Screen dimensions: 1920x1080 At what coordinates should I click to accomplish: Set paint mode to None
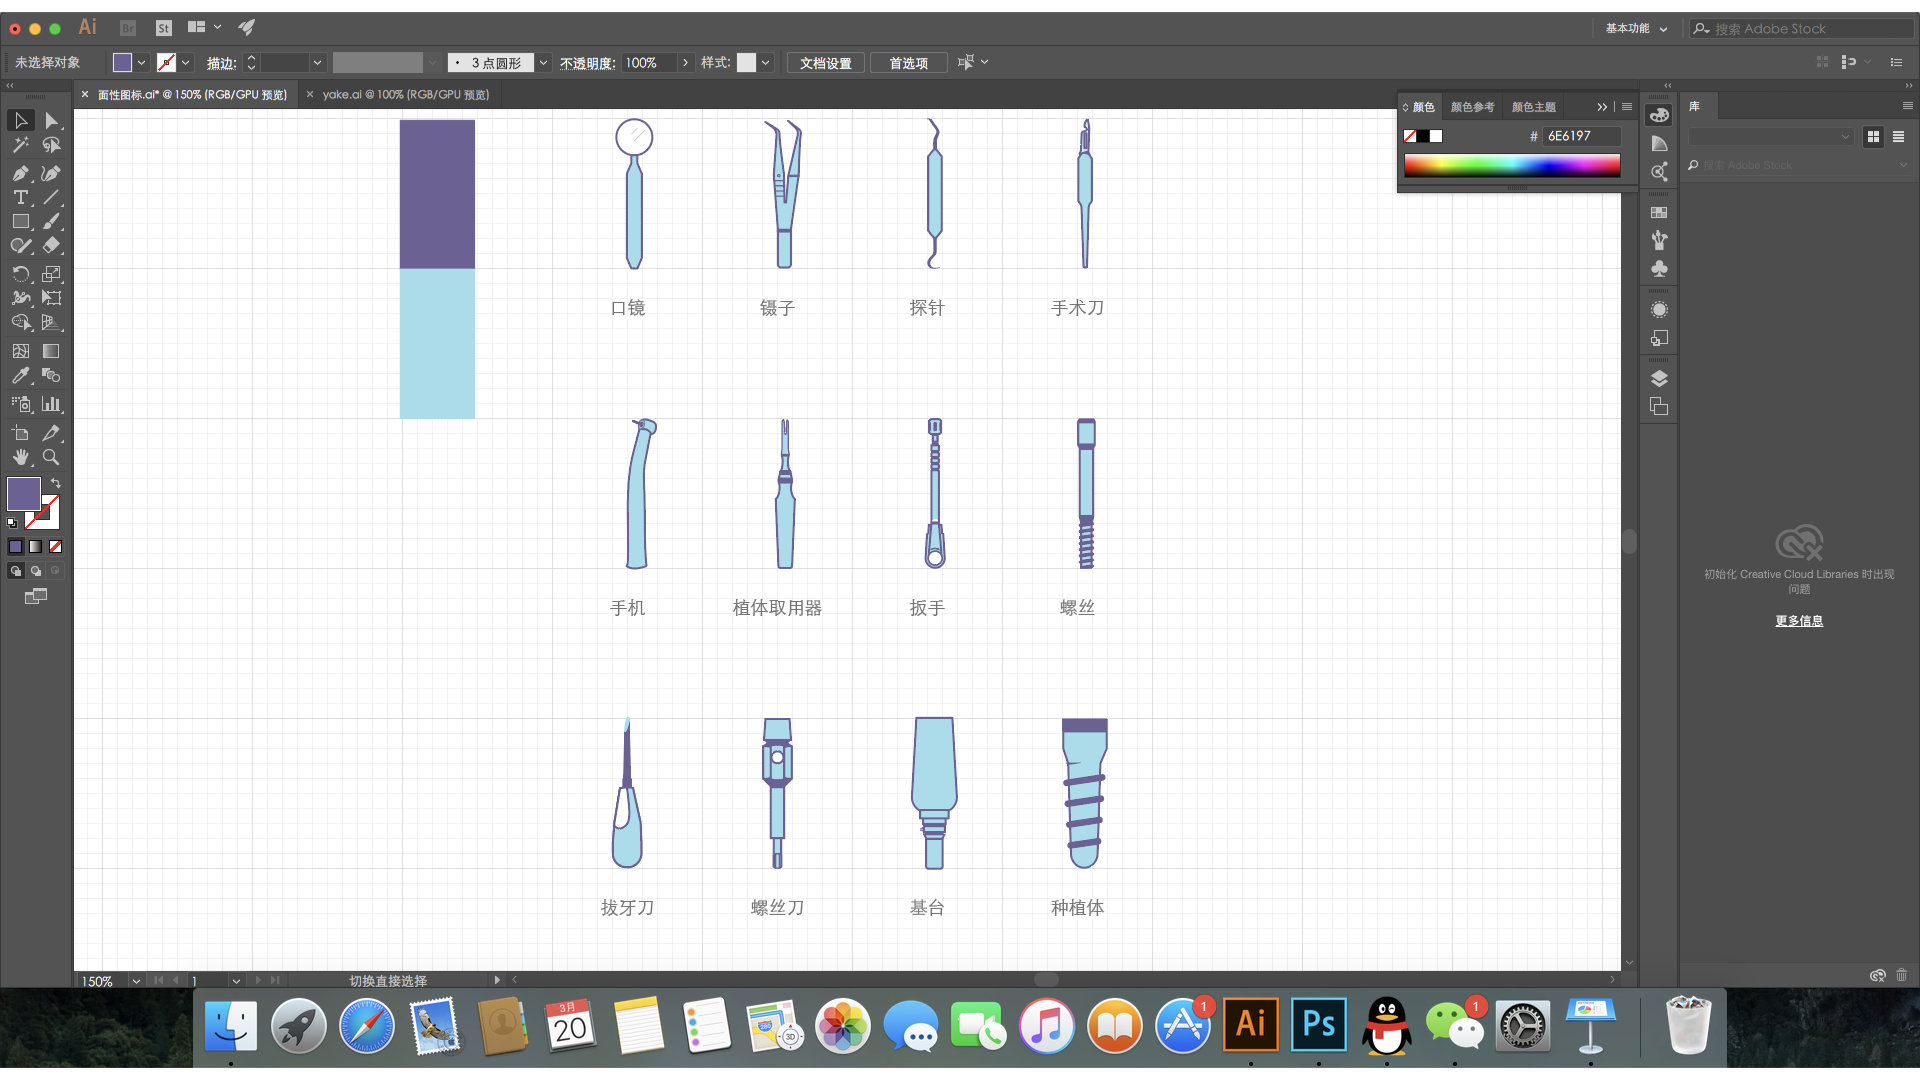click(56, 546)
